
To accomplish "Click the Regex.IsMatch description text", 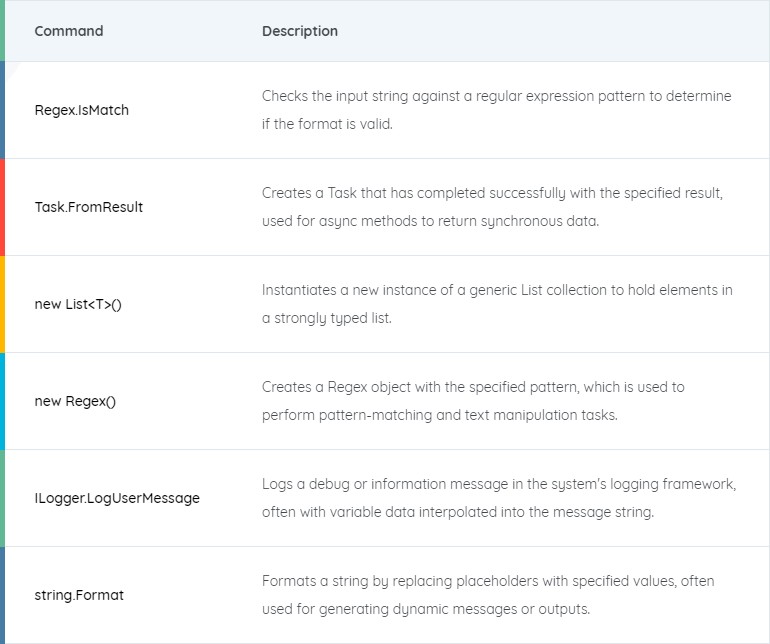I will pyautogui.click(x=496, y=110).
